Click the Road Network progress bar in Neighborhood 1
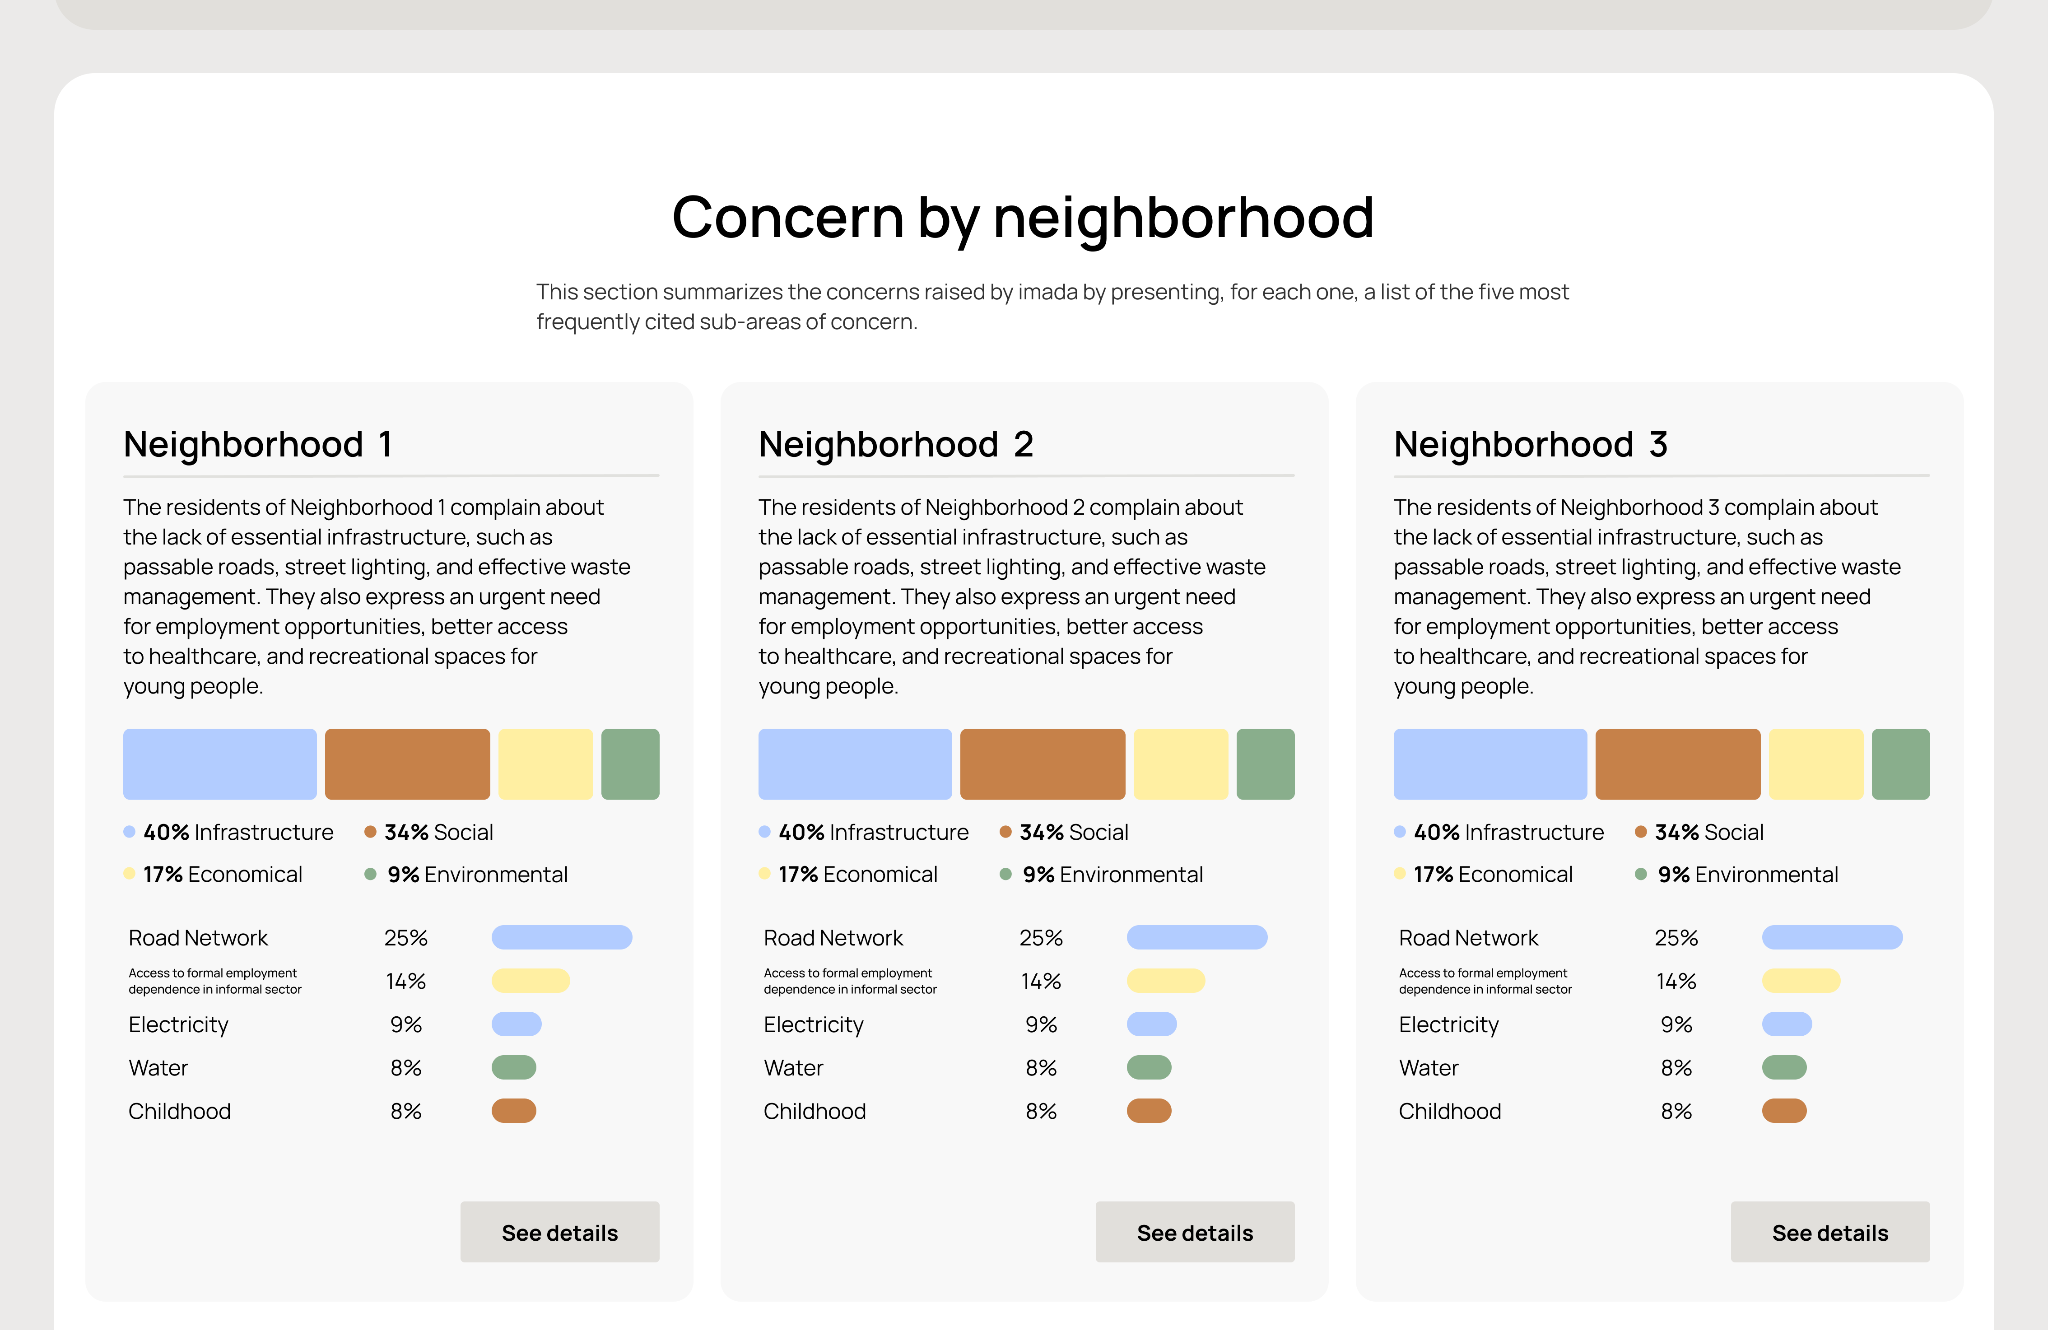This screenshot has height=1330, width=2048. click(x=563, y=937)
